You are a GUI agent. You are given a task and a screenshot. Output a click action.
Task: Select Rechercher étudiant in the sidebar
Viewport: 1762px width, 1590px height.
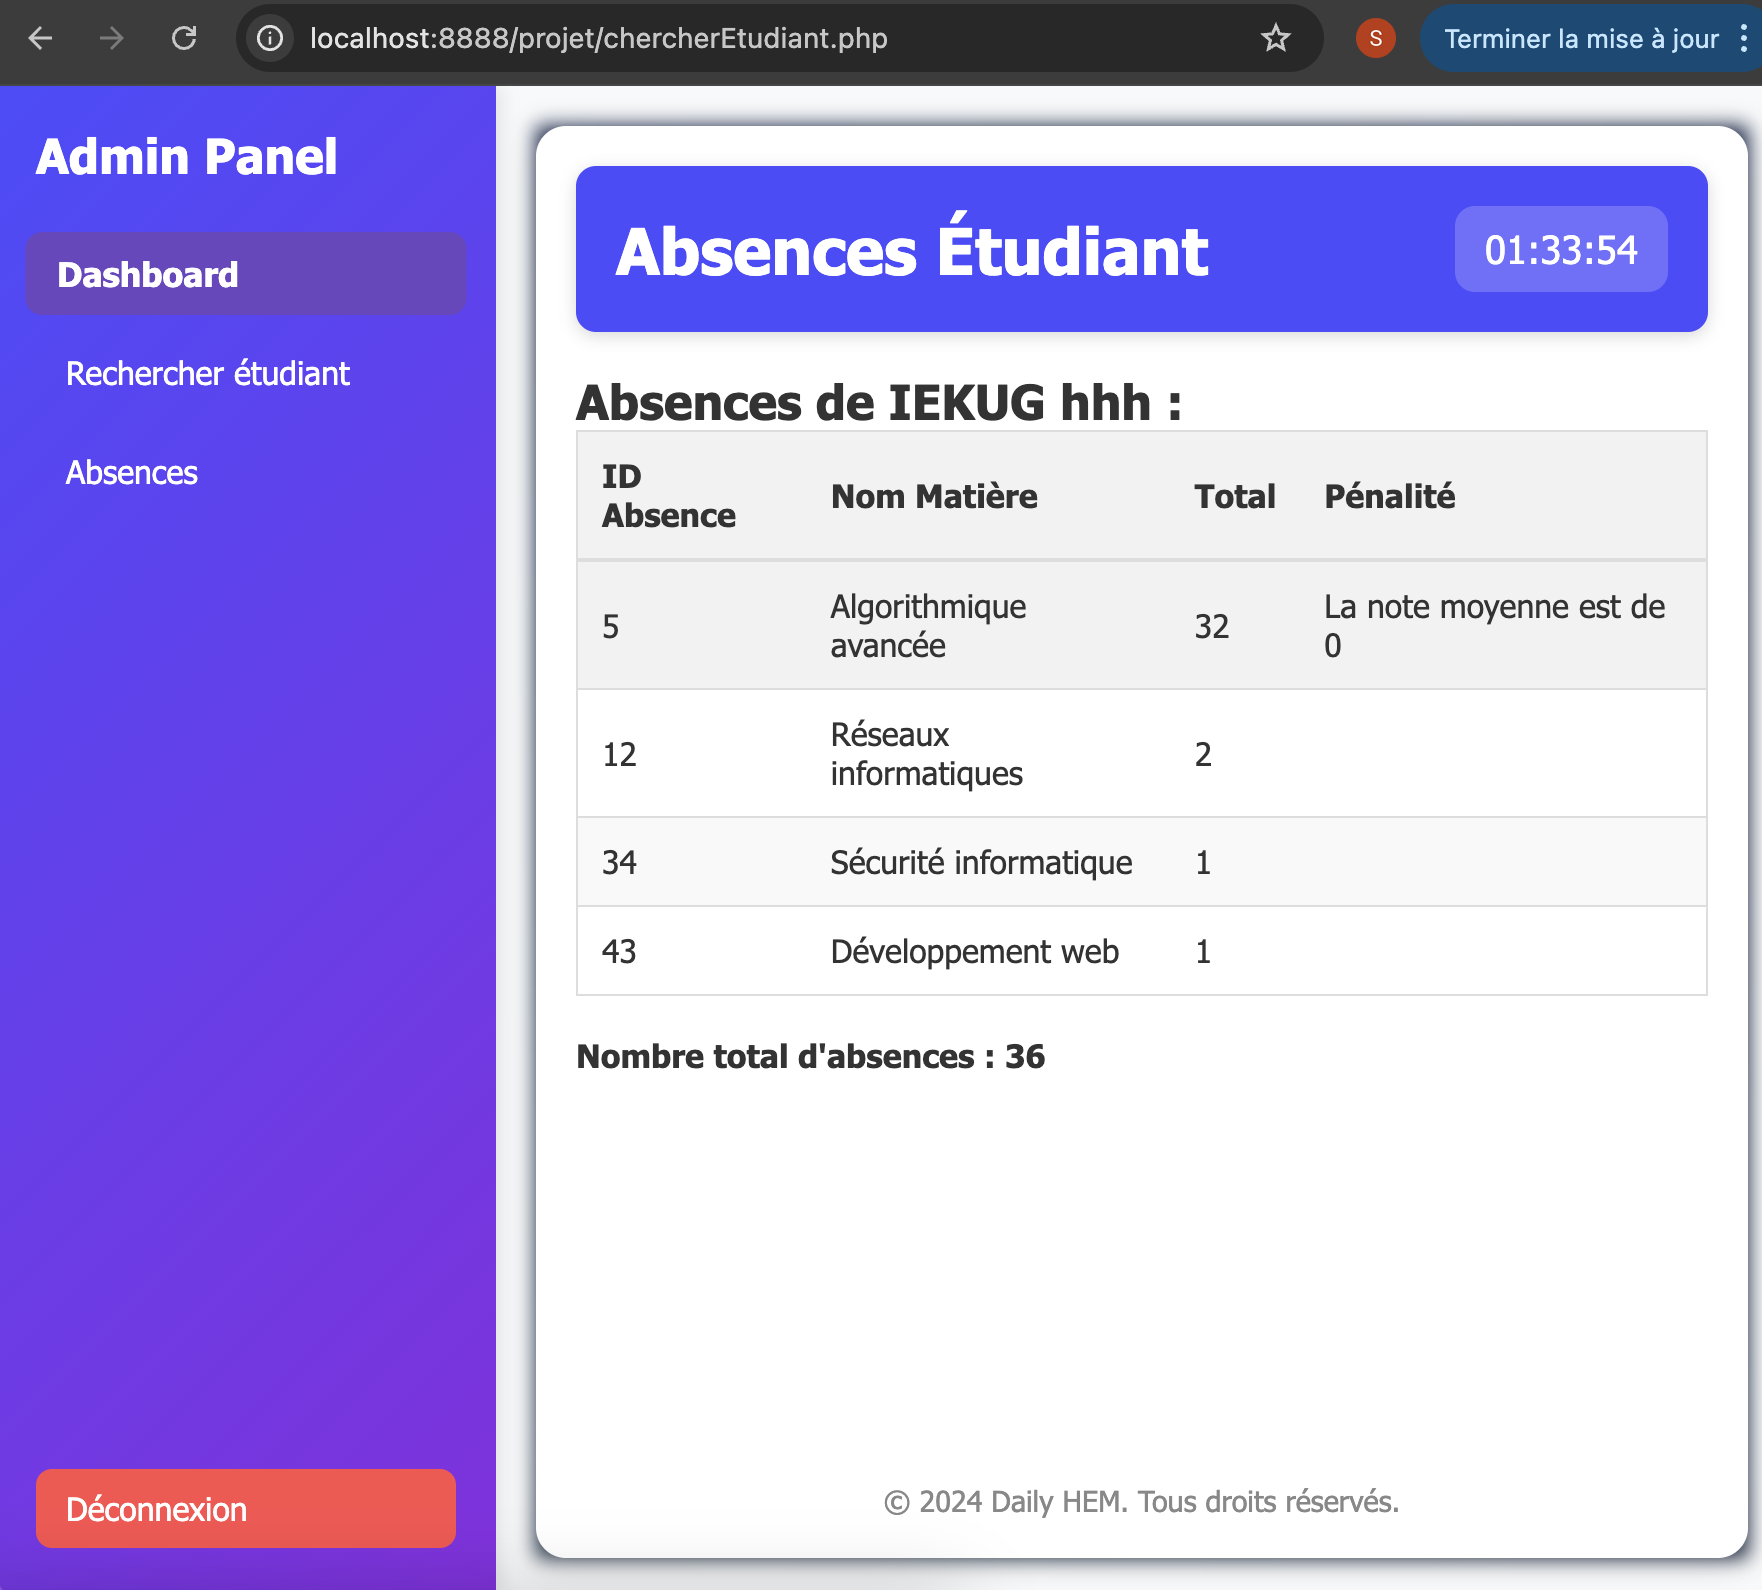tap(207, 373)
